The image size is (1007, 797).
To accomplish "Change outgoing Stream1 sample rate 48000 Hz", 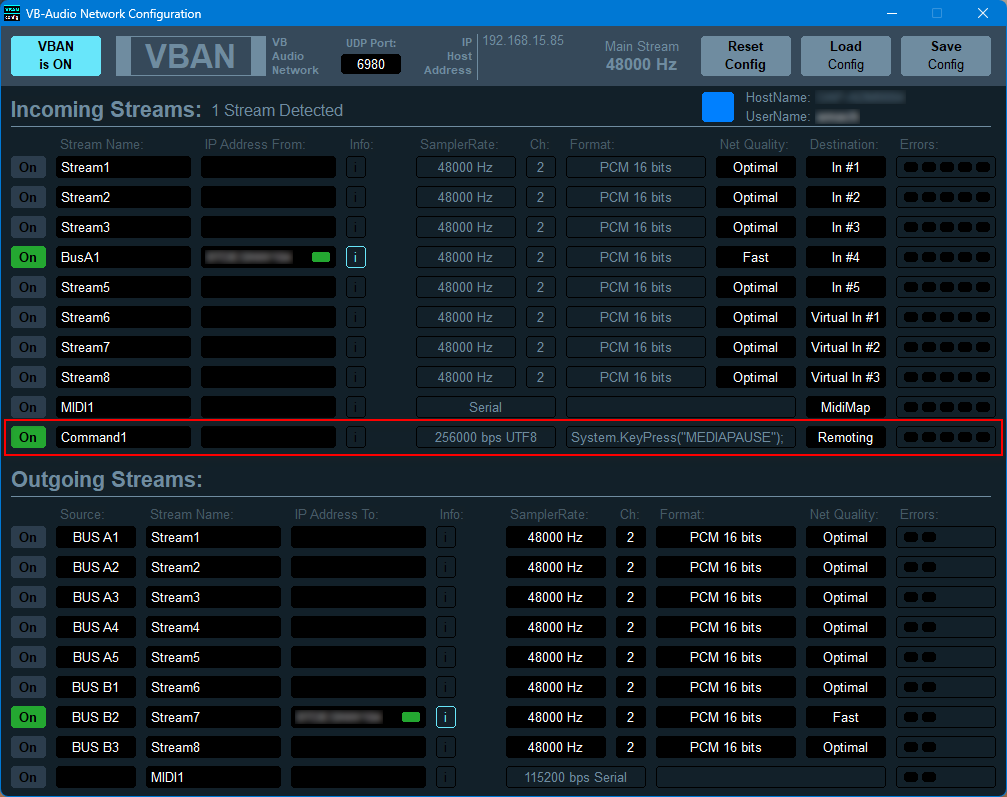I will (556, 538).
